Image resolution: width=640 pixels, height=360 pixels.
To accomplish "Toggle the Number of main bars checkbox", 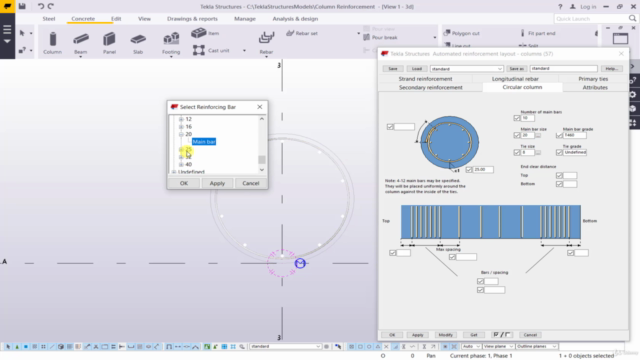I will pyautogui.click(x=517, y=118).
